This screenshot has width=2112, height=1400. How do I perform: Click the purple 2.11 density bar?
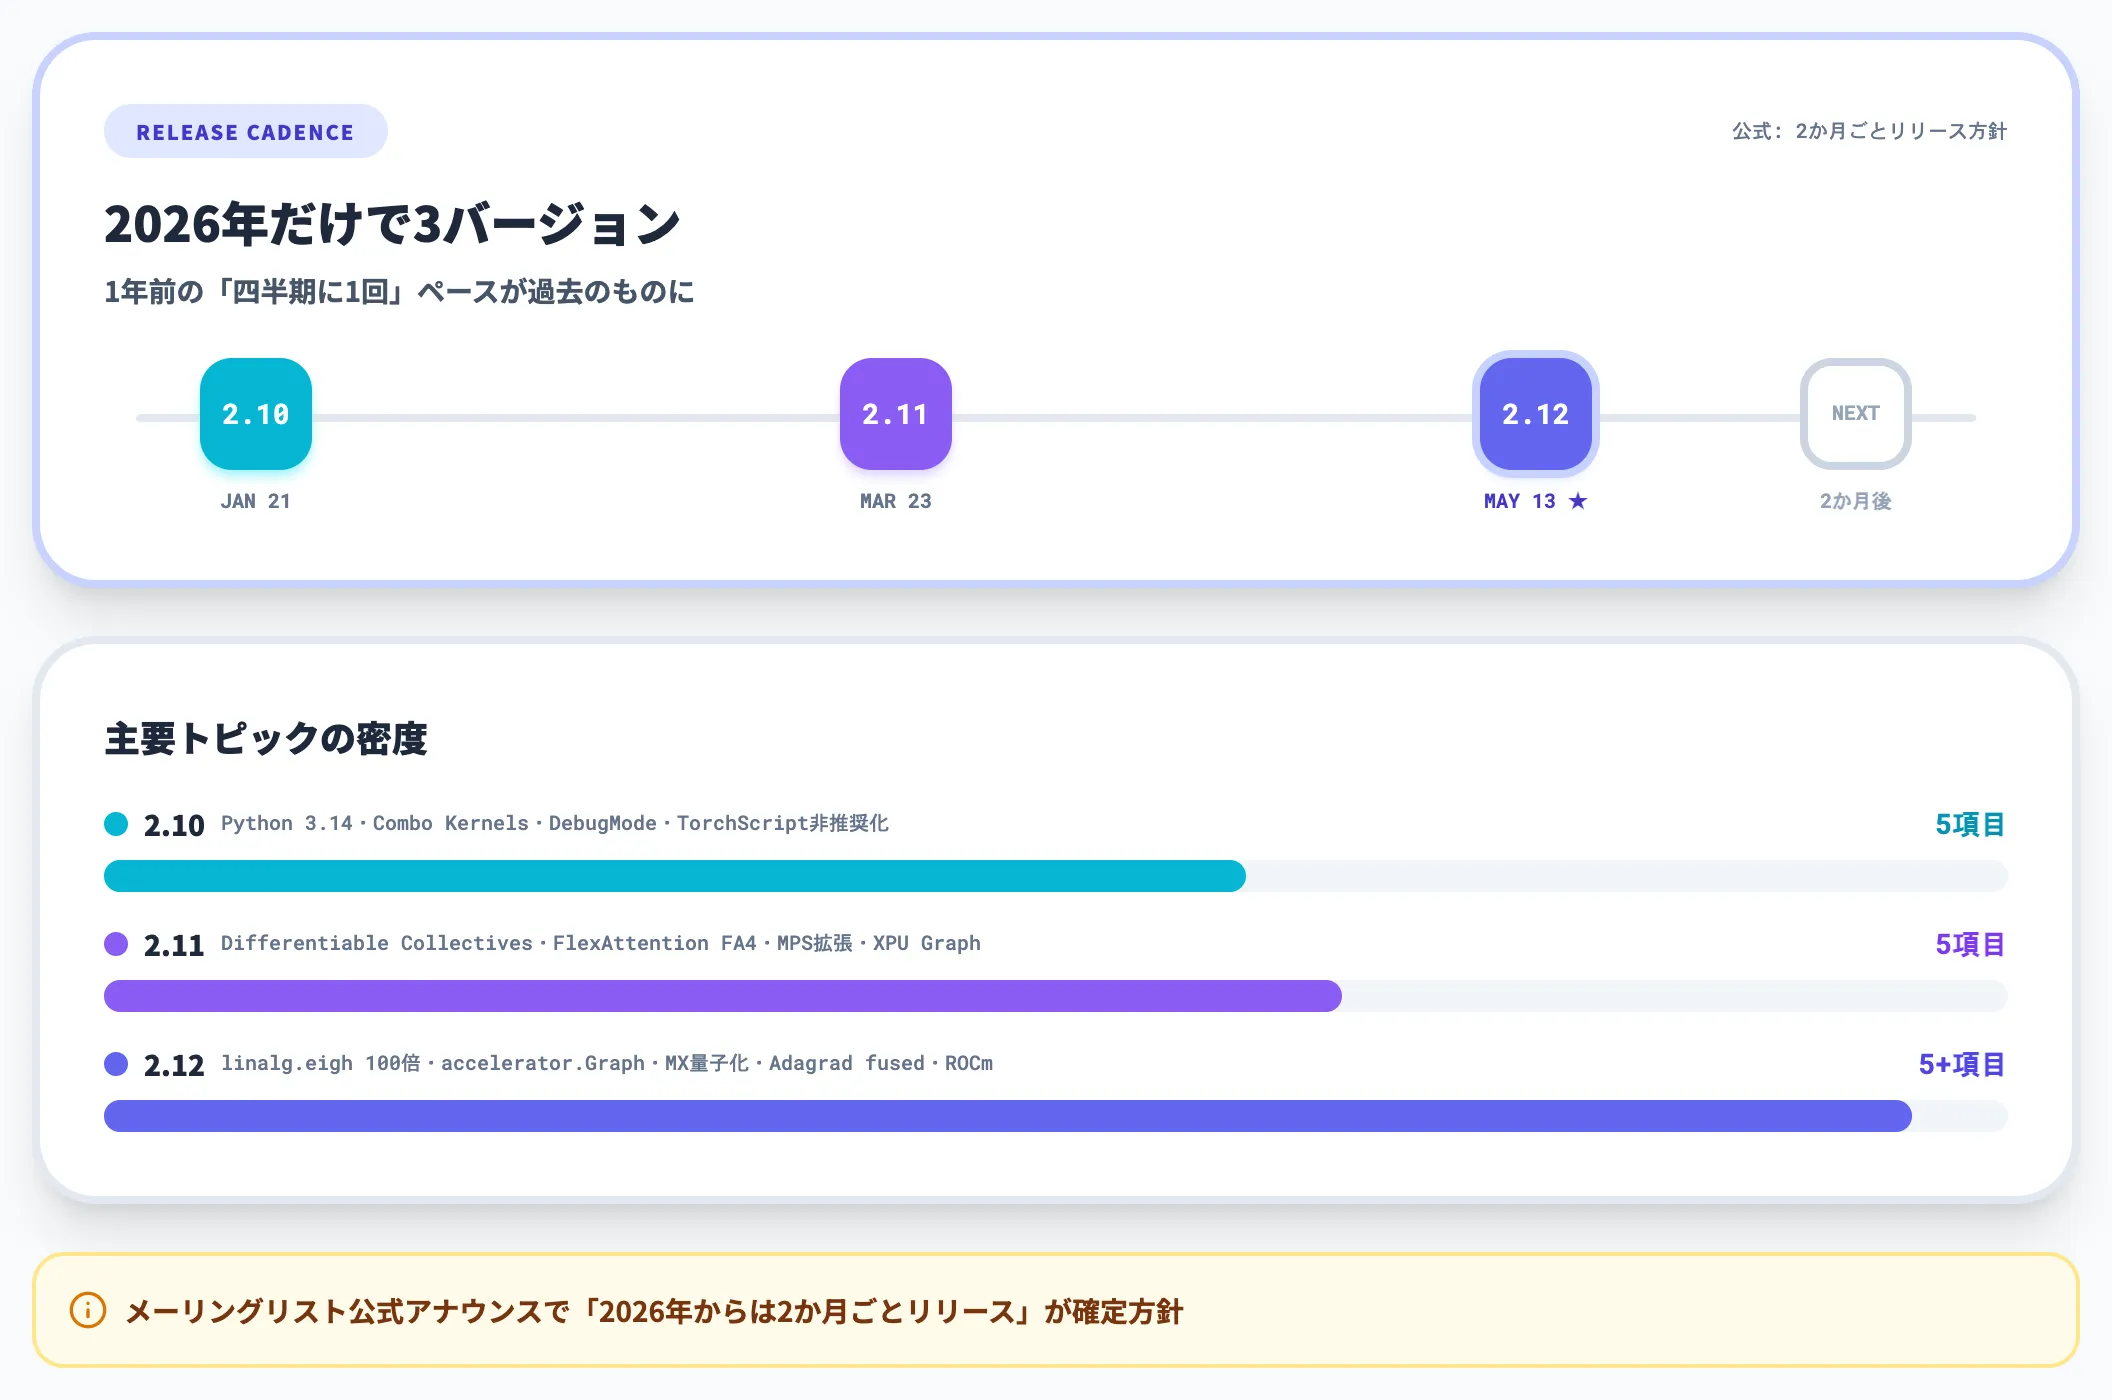(723, 996)
